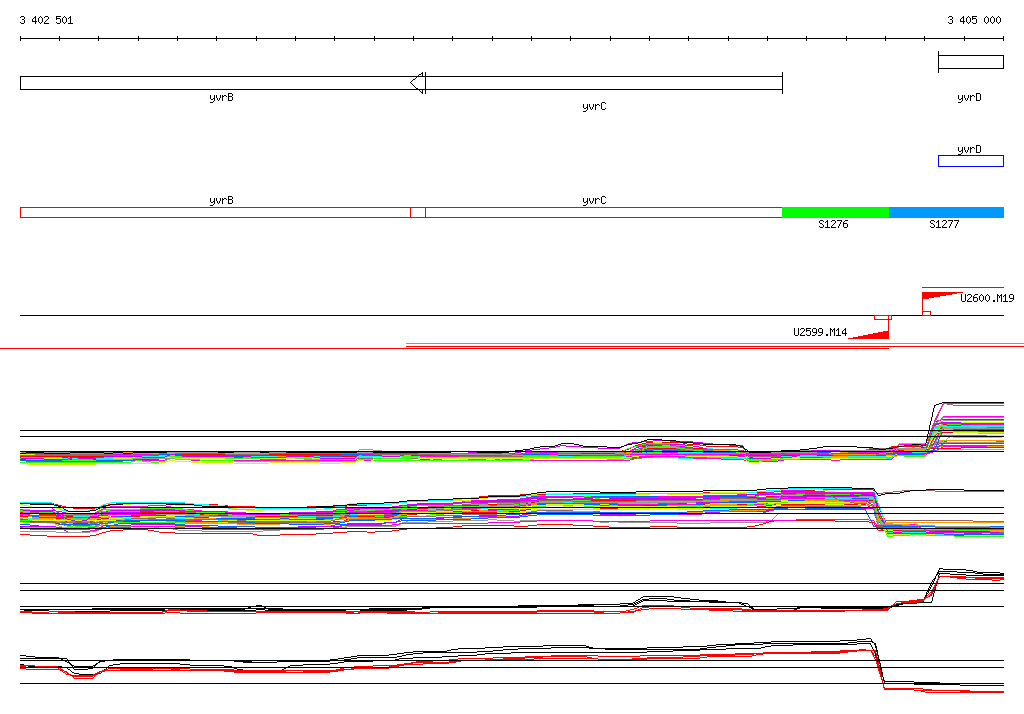Click the U2600.M19 text label
Image resolution: width=1024 pixels, height=714 pixels.
point(987,298)
